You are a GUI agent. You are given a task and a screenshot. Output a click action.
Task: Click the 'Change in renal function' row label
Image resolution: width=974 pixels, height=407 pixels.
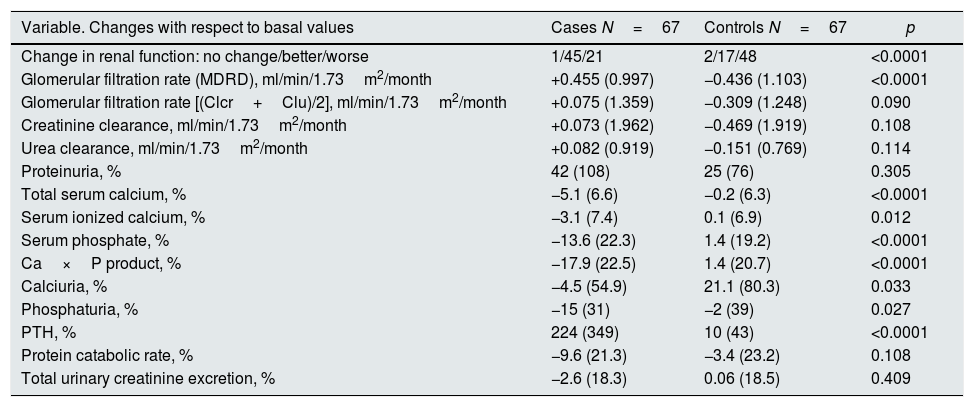point(194,57)
